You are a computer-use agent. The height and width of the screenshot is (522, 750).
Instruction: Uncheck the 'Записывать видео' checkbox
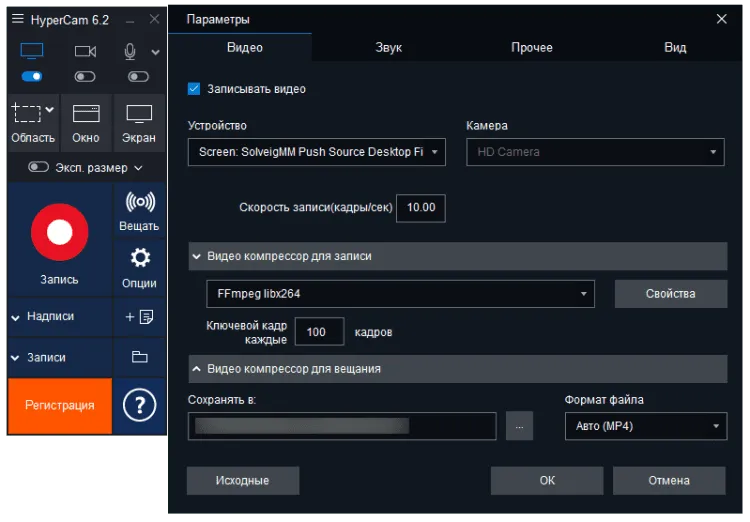pos(194,89)
